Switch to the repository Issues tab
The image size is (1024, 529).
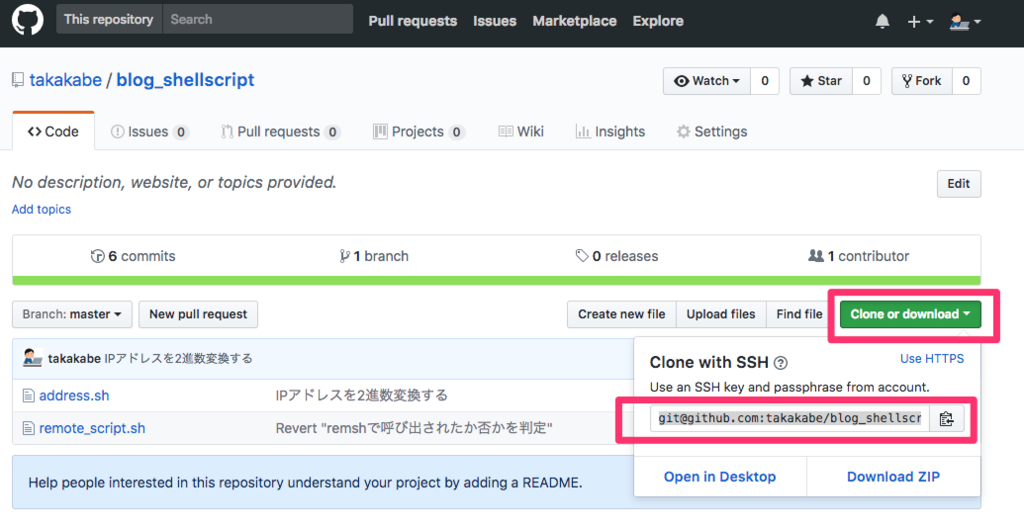(x=150, y=132)
